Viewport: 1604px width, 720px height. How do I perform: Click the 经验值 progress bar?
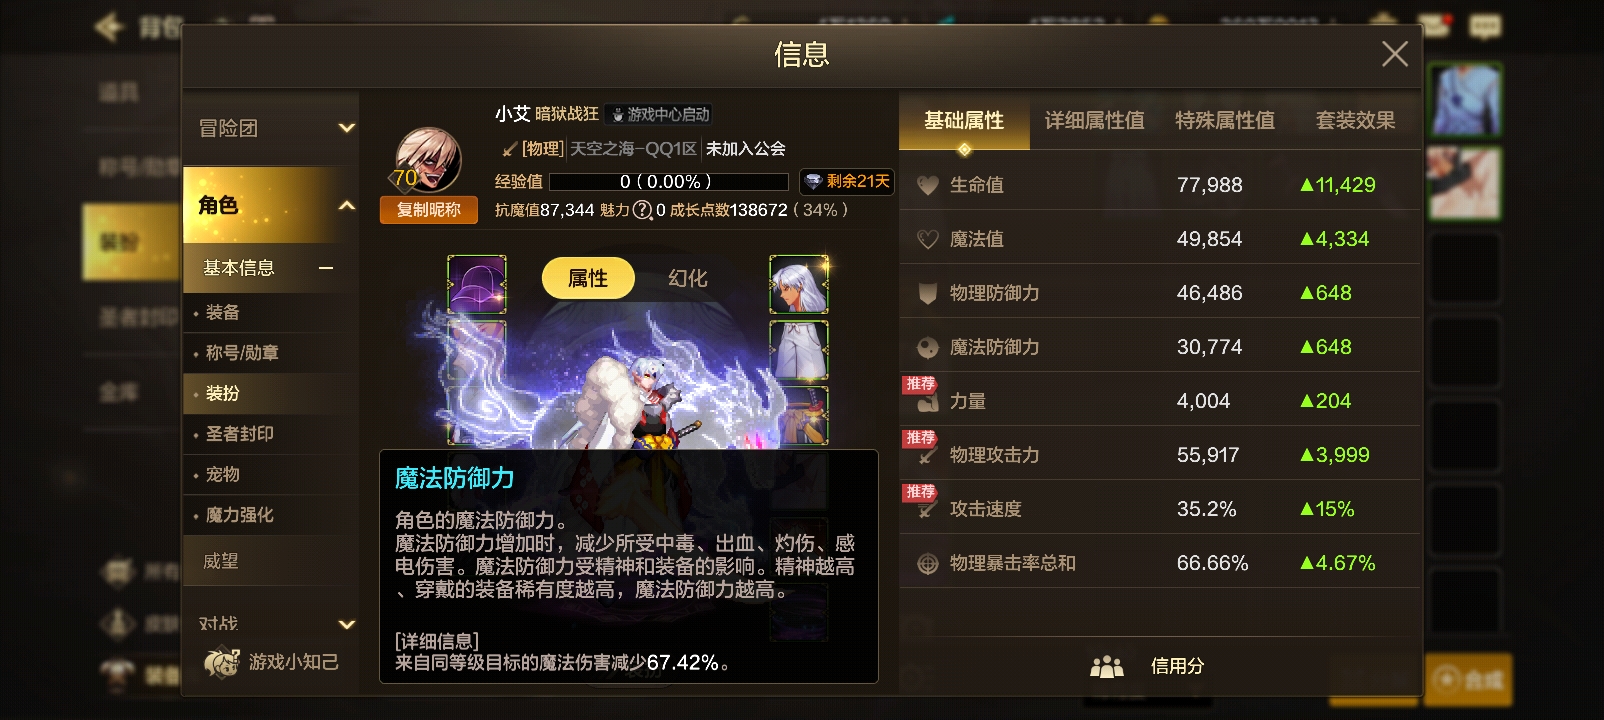coord(668,182)
